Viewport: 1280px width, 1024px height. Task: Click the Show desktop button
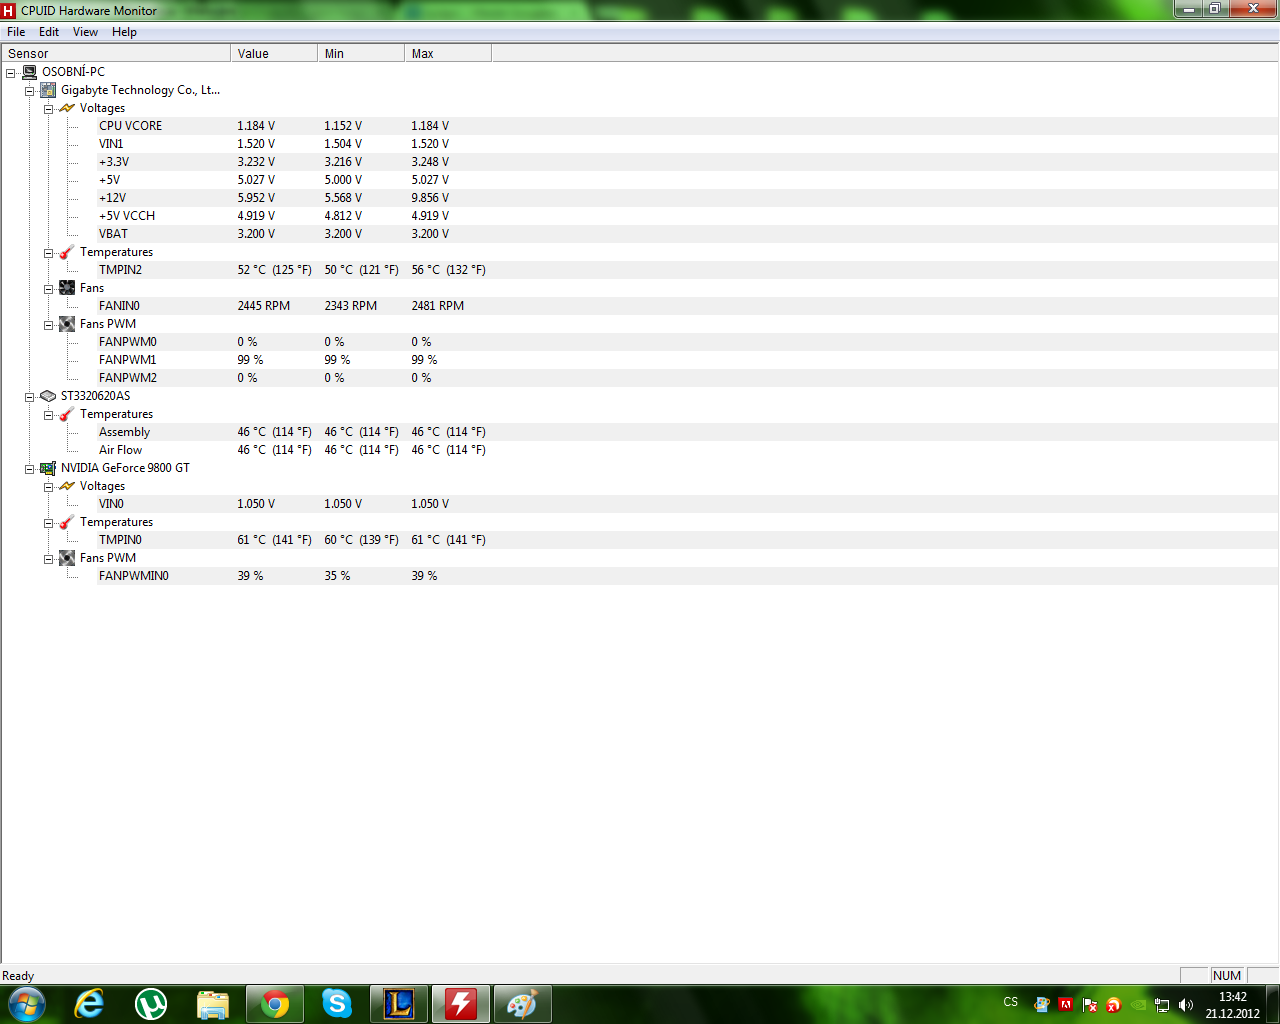[1273, 1004]
